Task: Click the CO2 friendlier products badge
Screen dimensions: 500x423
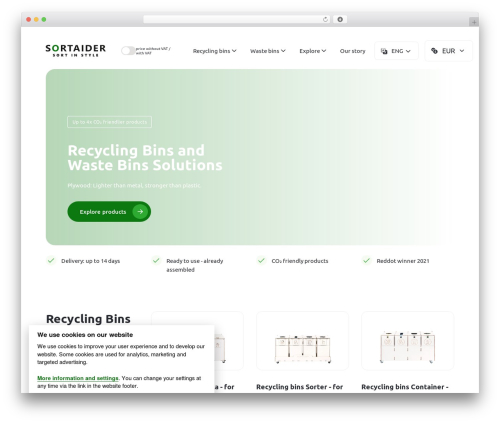Action: (x=109, y=122)
